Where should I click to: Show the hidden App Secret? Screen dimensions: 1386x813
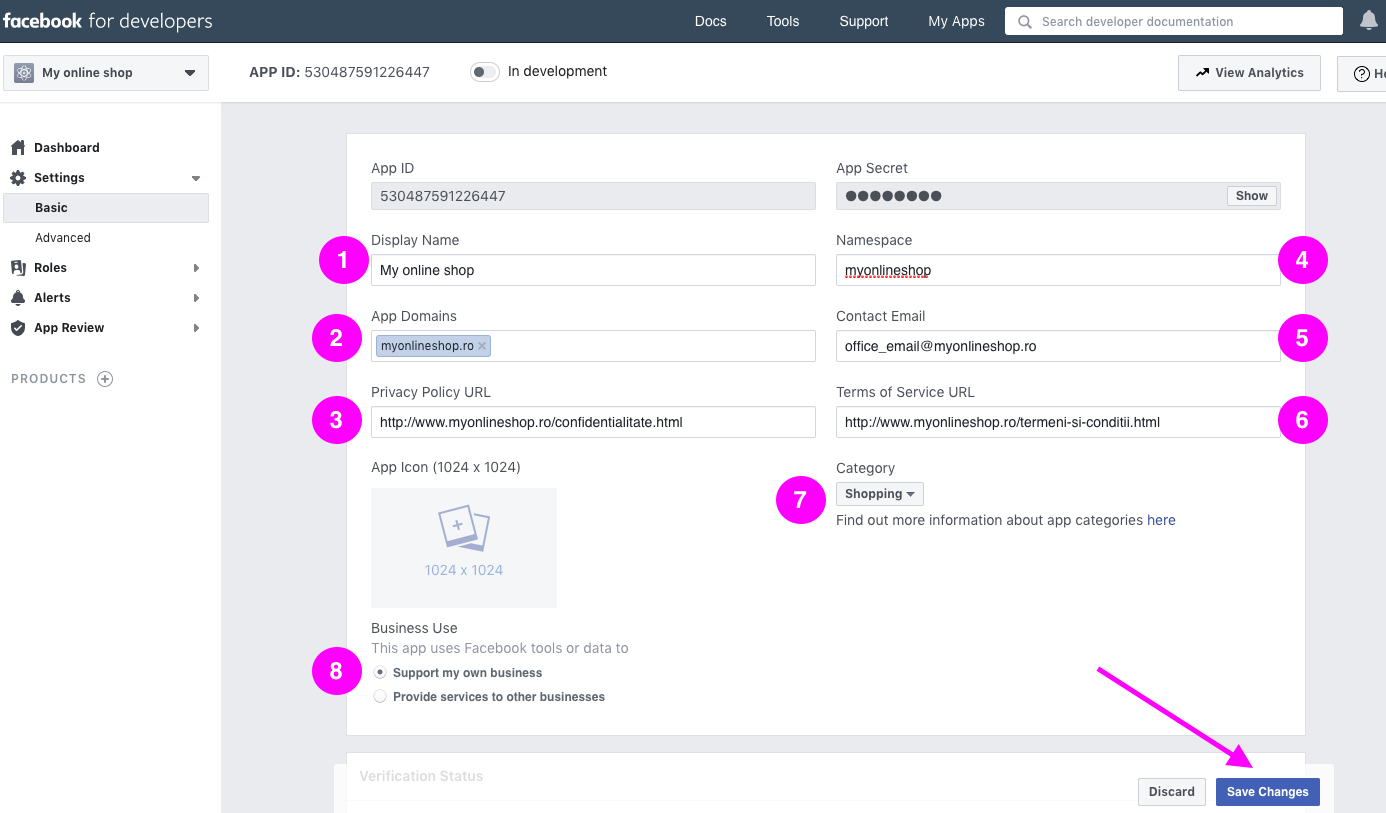(x=1251, y=196)
